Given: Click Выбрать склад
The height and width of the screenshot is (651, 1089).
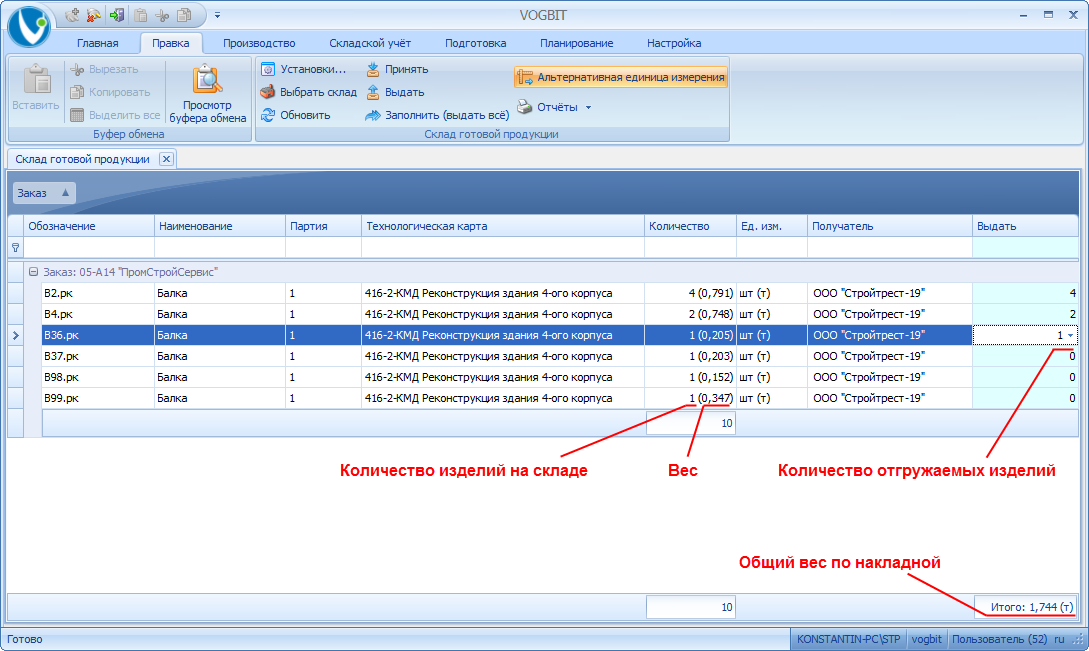Looking at the screenshot, I should [x=308, y=92].
